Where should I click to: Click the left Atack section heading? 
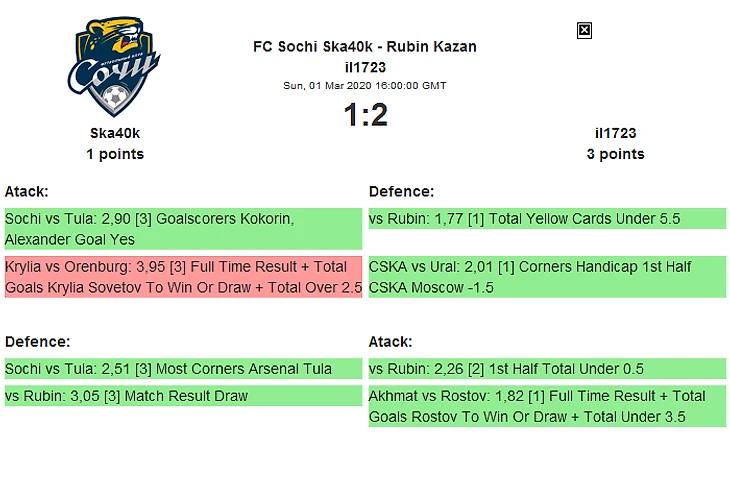point(27,191)
